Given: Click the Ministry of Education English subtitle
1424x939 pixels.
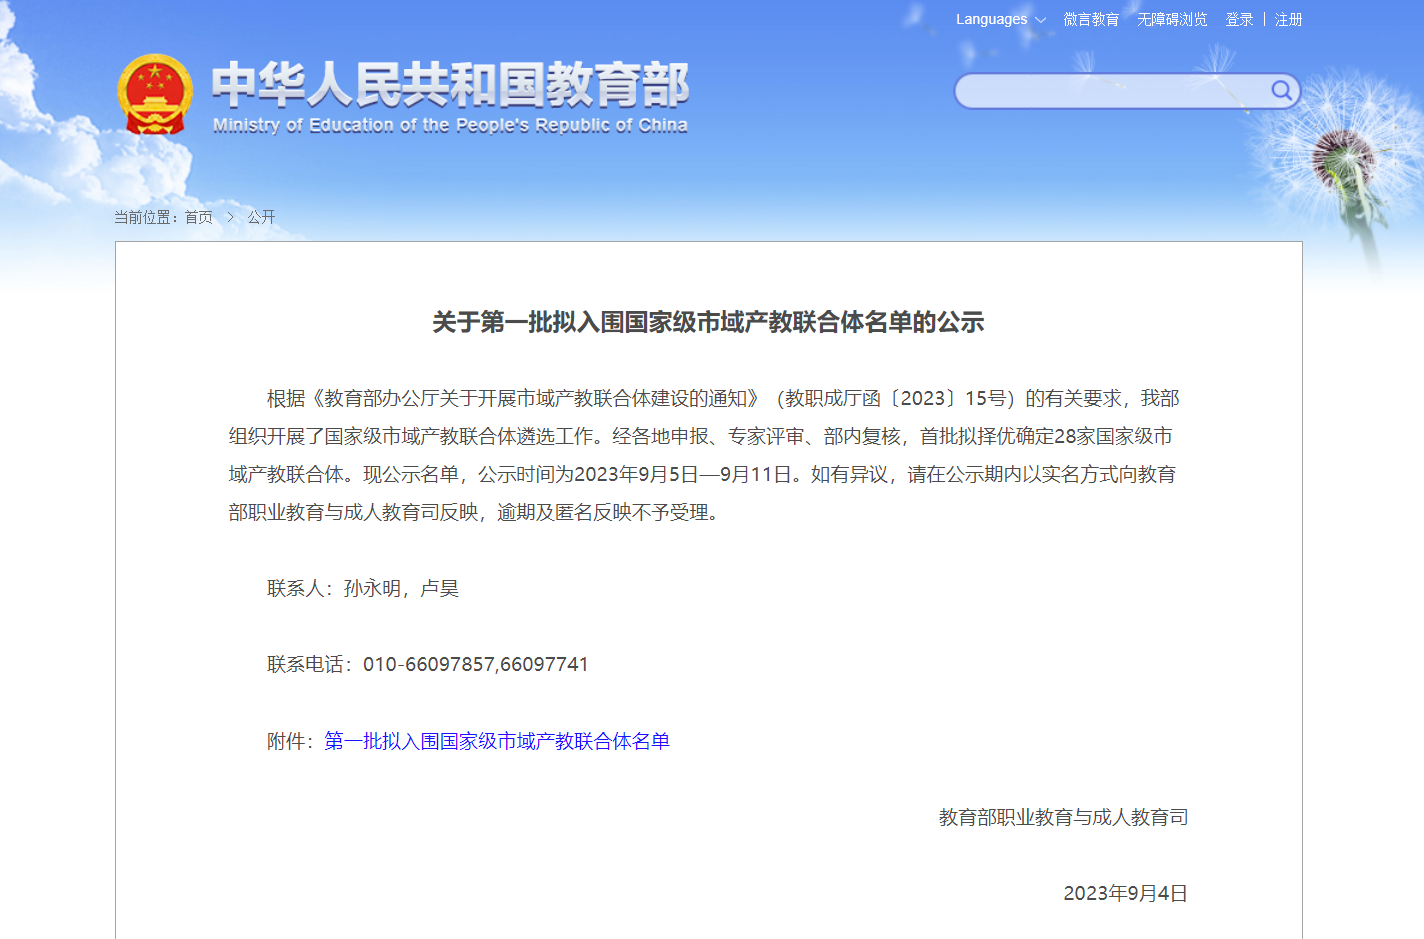Looking at the screenshot, I should [450, 125].
